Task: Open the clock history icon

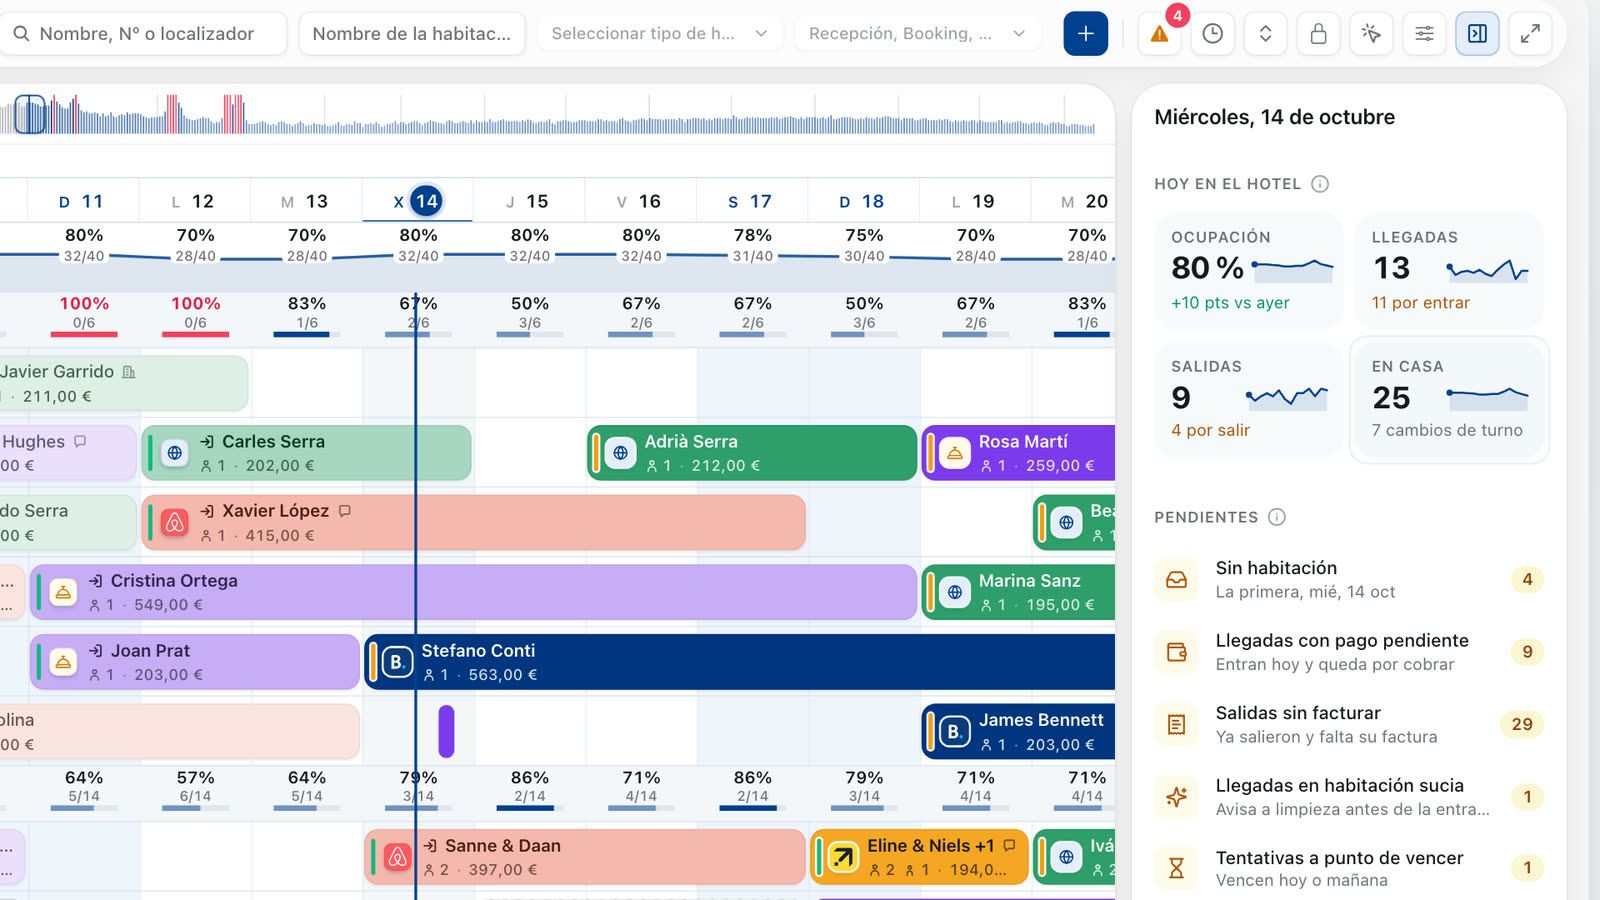Action: pos(1212,34)
